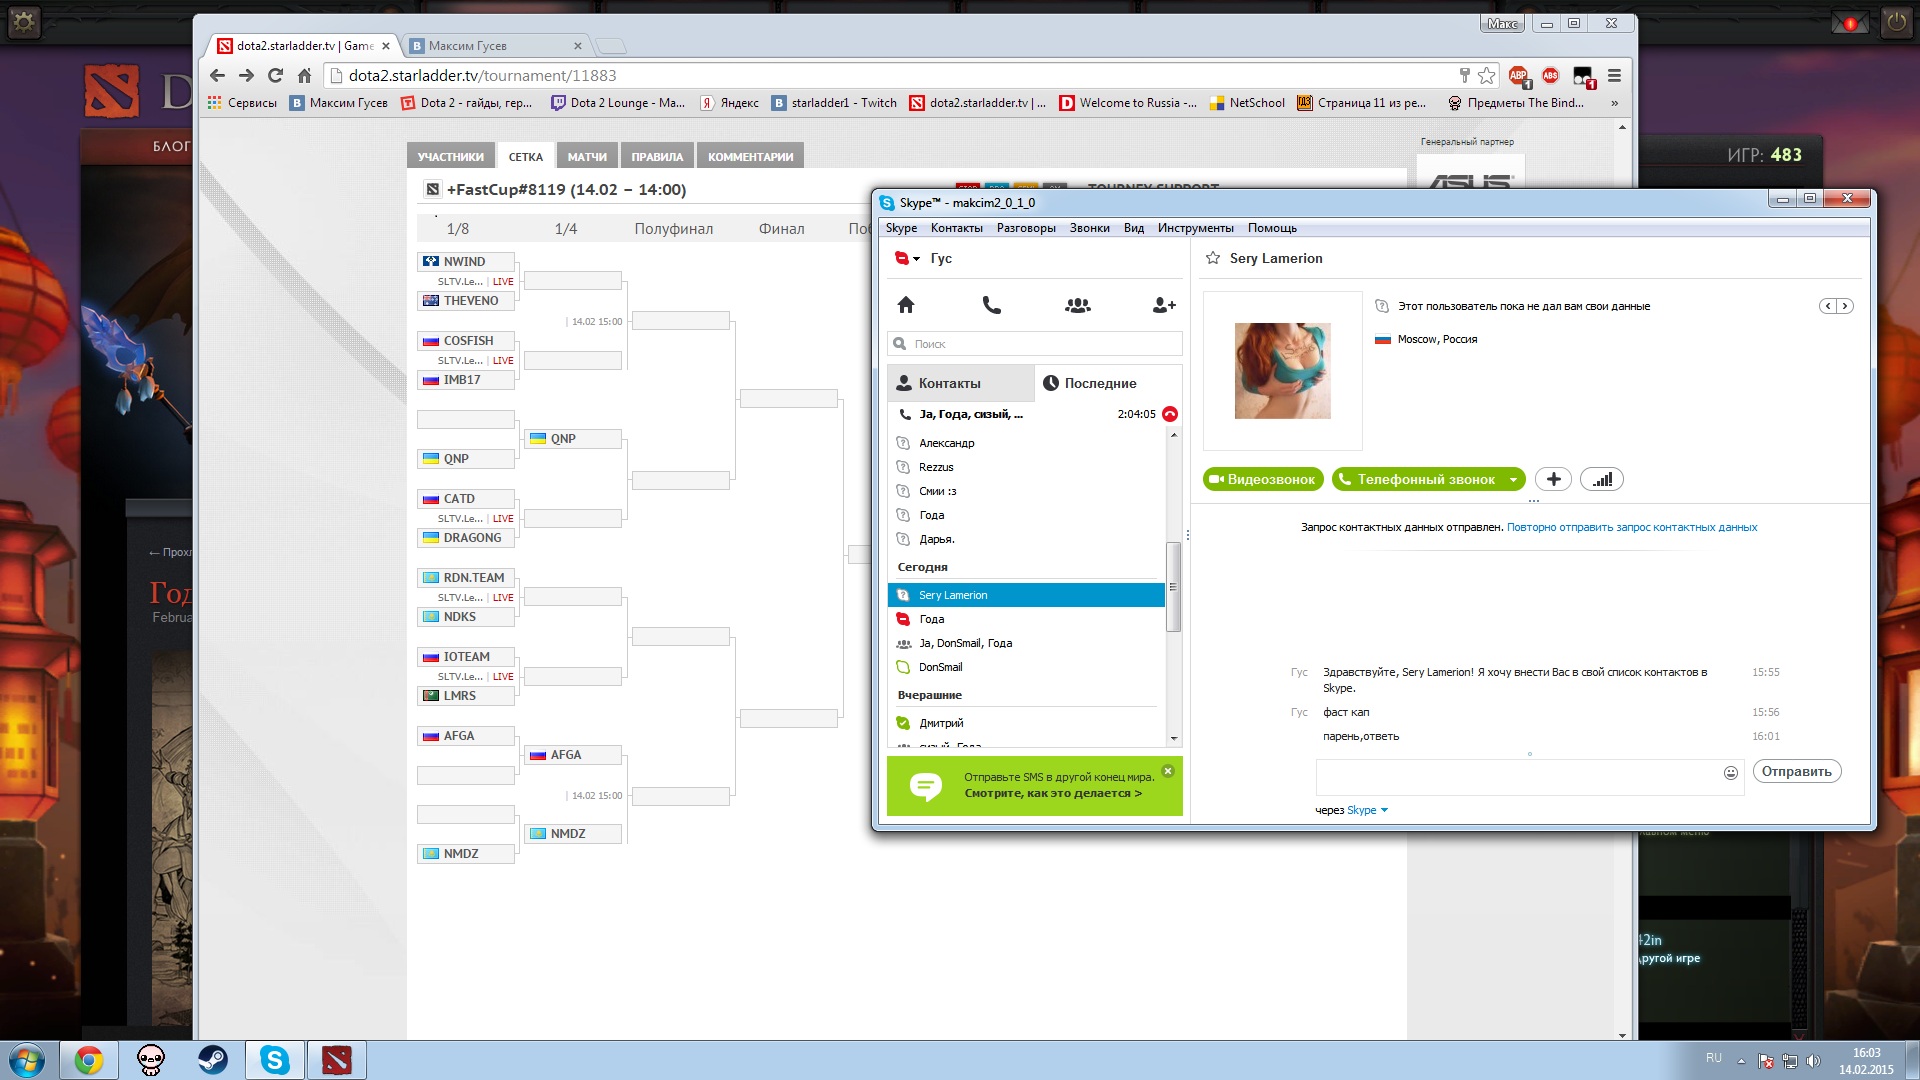This screenshot has width=1920, height=1080.
Task: Expand the phone call button dropdown arrow
Action: 1513,480
